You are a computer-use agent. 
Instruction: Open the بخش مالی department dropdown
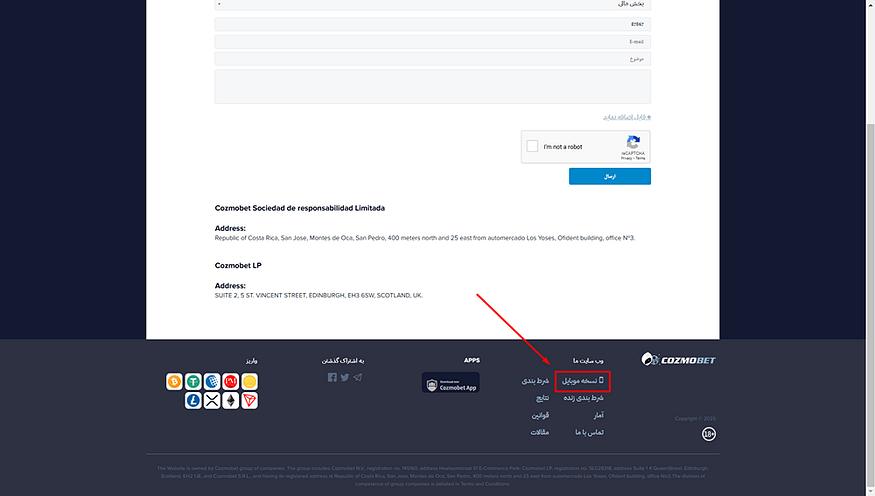point(432,4)
